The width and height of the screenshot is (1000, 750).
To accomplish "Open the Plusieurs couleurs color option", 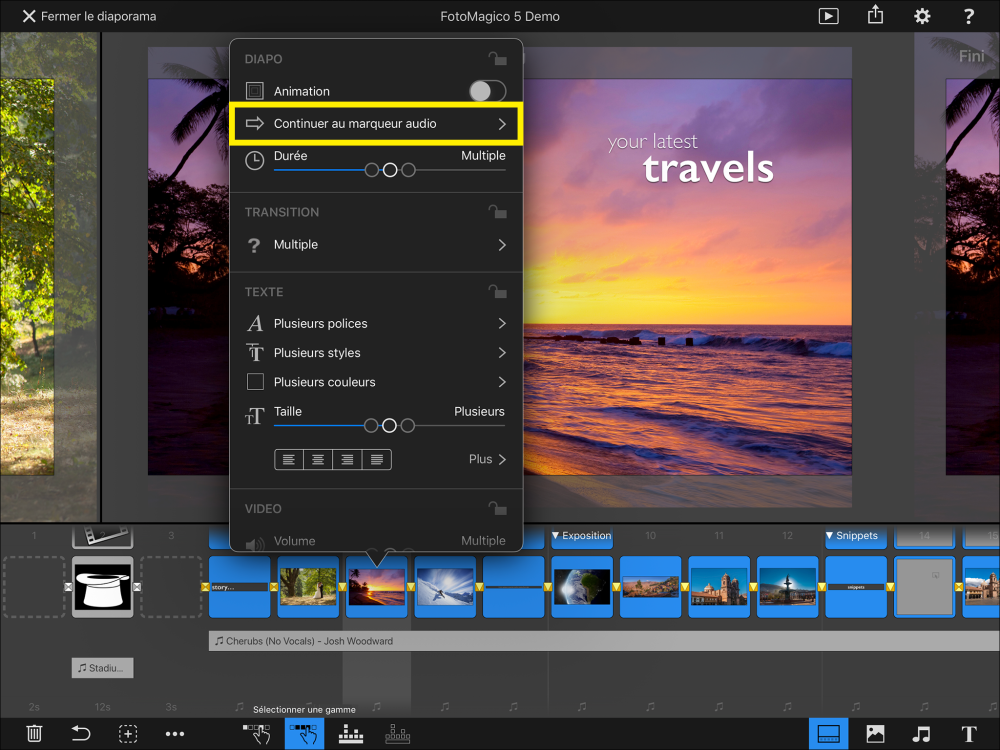I will (x=375, y=382).
